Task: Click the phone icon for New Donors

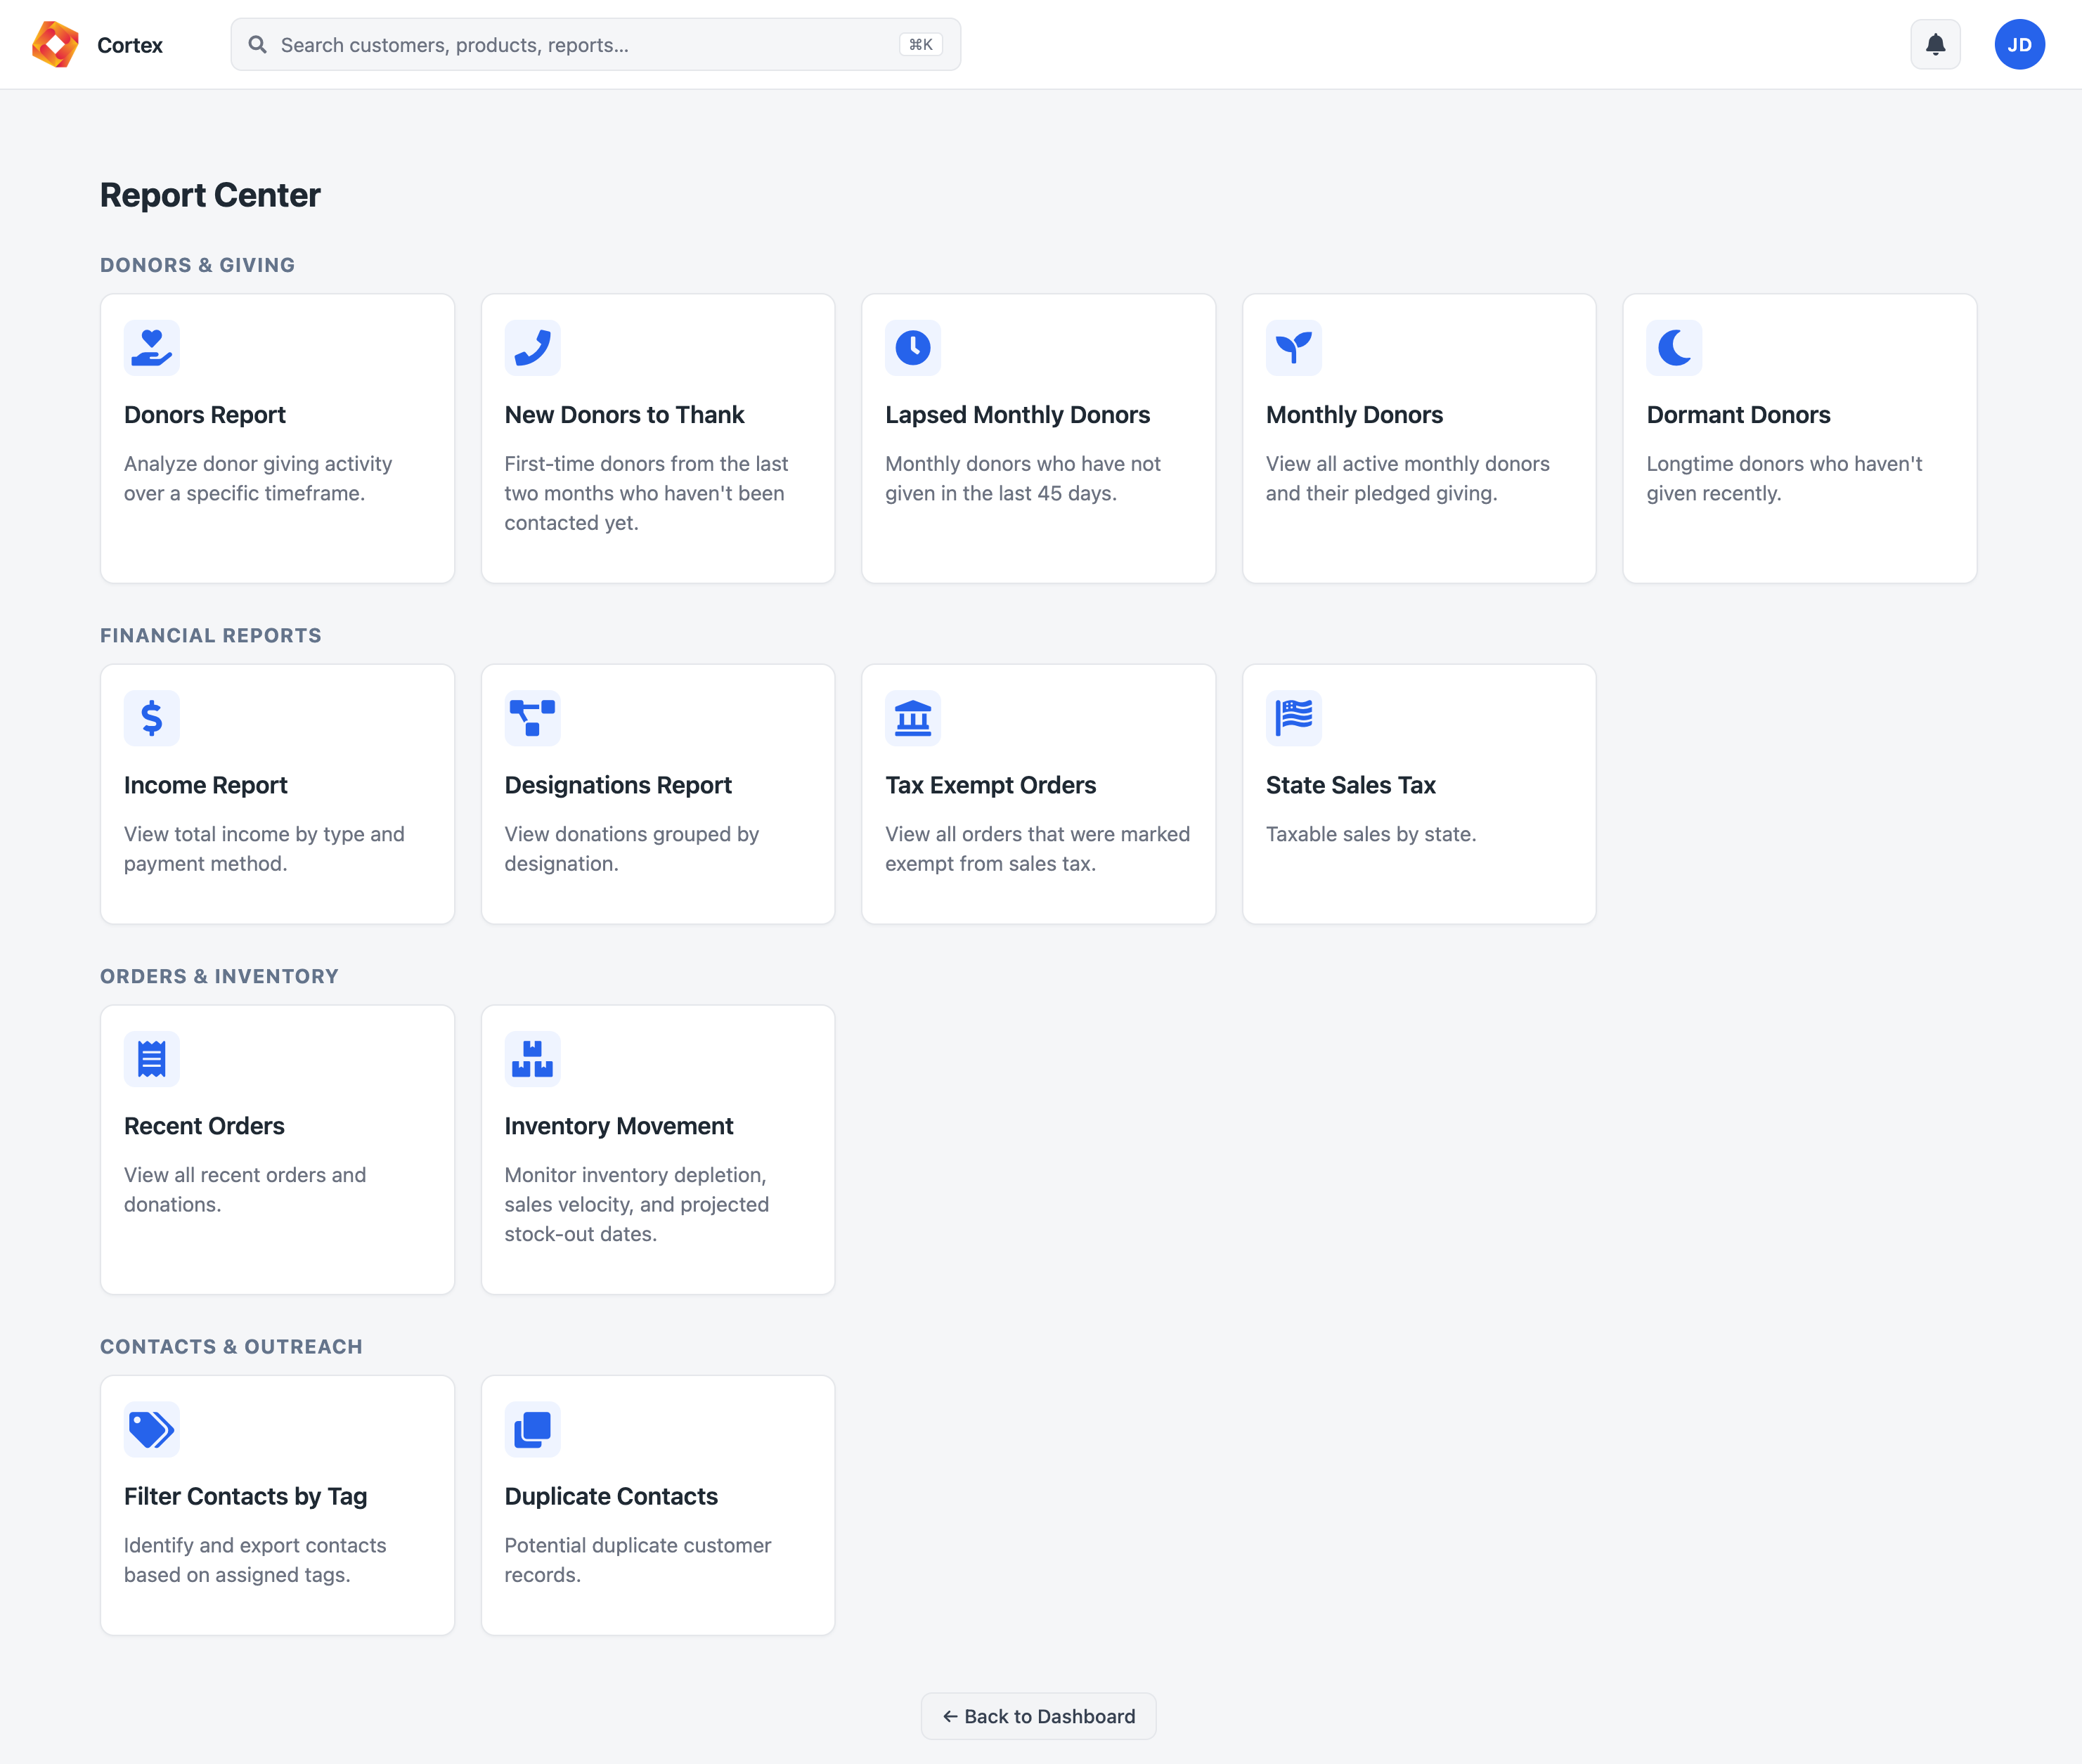Action: (532, 348)
